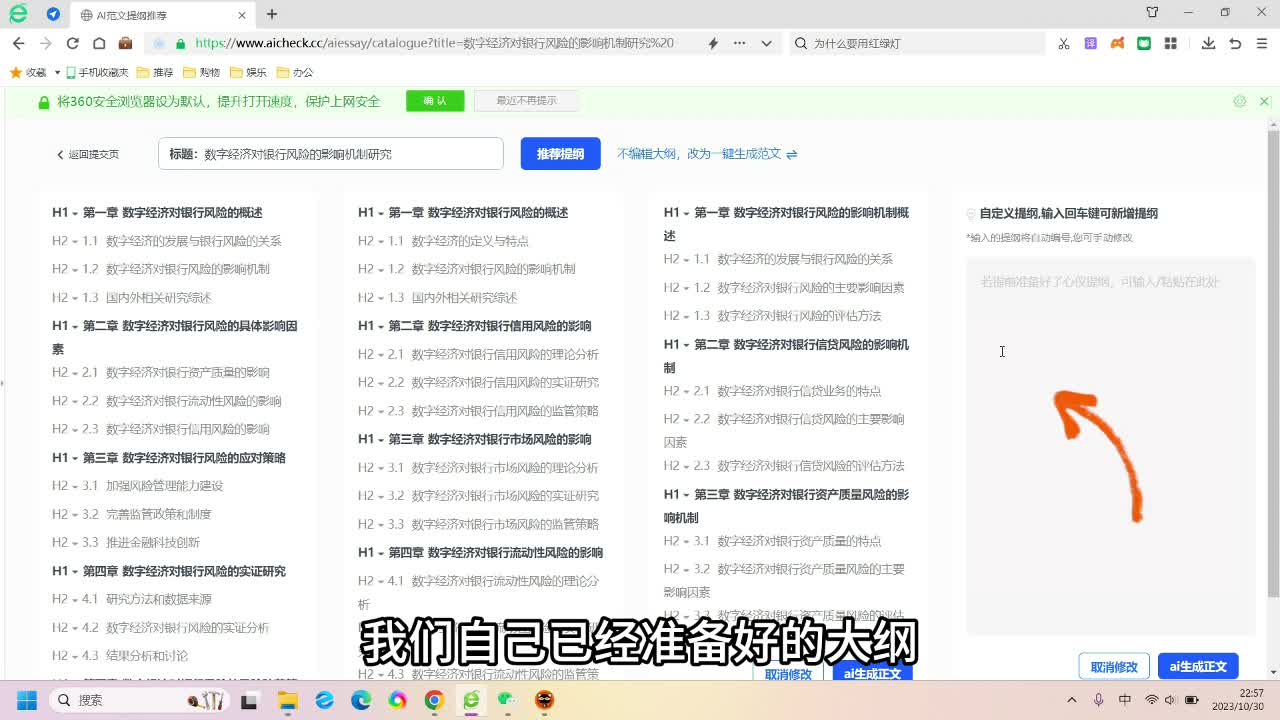Open a new browser tab
Viewport: 1280px width, 720px height.
(x=272, y=14)
